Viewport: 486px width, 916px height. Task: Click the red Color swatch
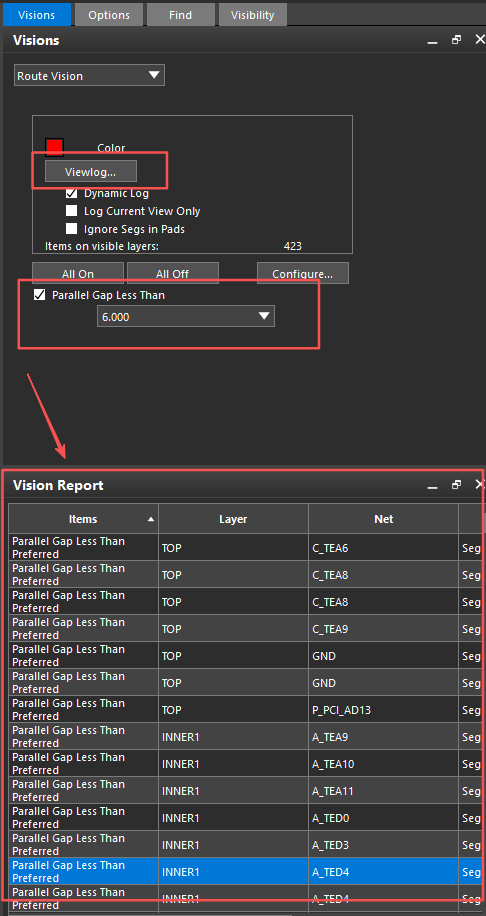(x=54, y=148)
